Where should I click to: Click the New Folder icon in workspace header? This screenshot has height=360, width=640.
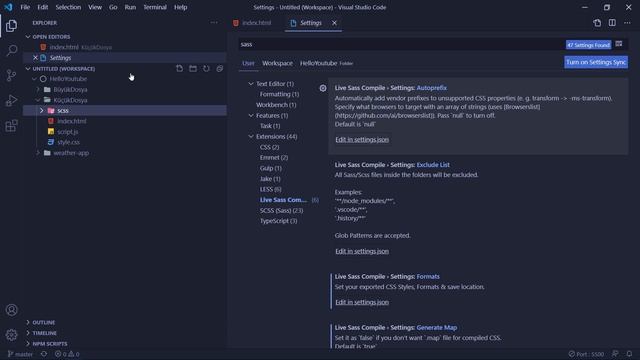[193, 69]
